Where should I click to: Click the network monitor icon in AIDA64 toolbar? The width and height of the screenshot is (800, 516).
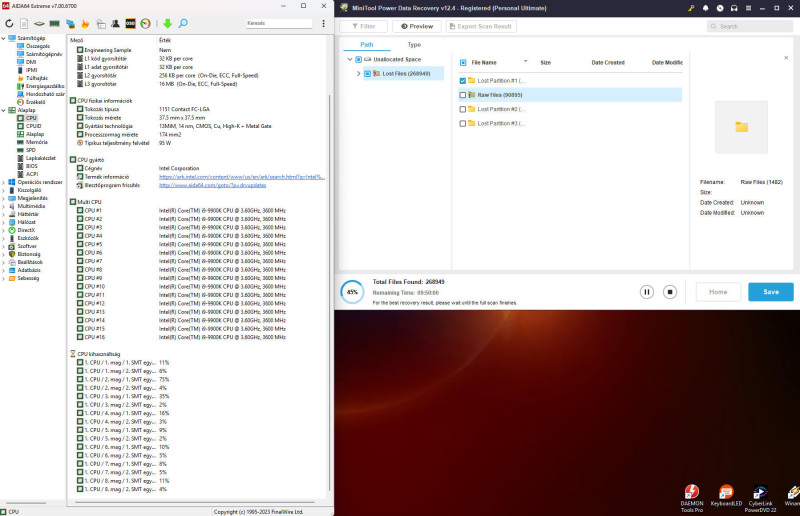point(70,23)
